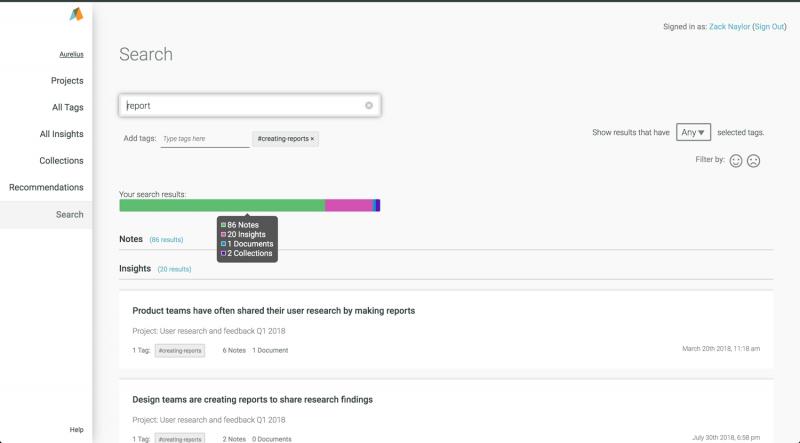
Task: Click the Aurelius account link
Action: tap(71, 54)
